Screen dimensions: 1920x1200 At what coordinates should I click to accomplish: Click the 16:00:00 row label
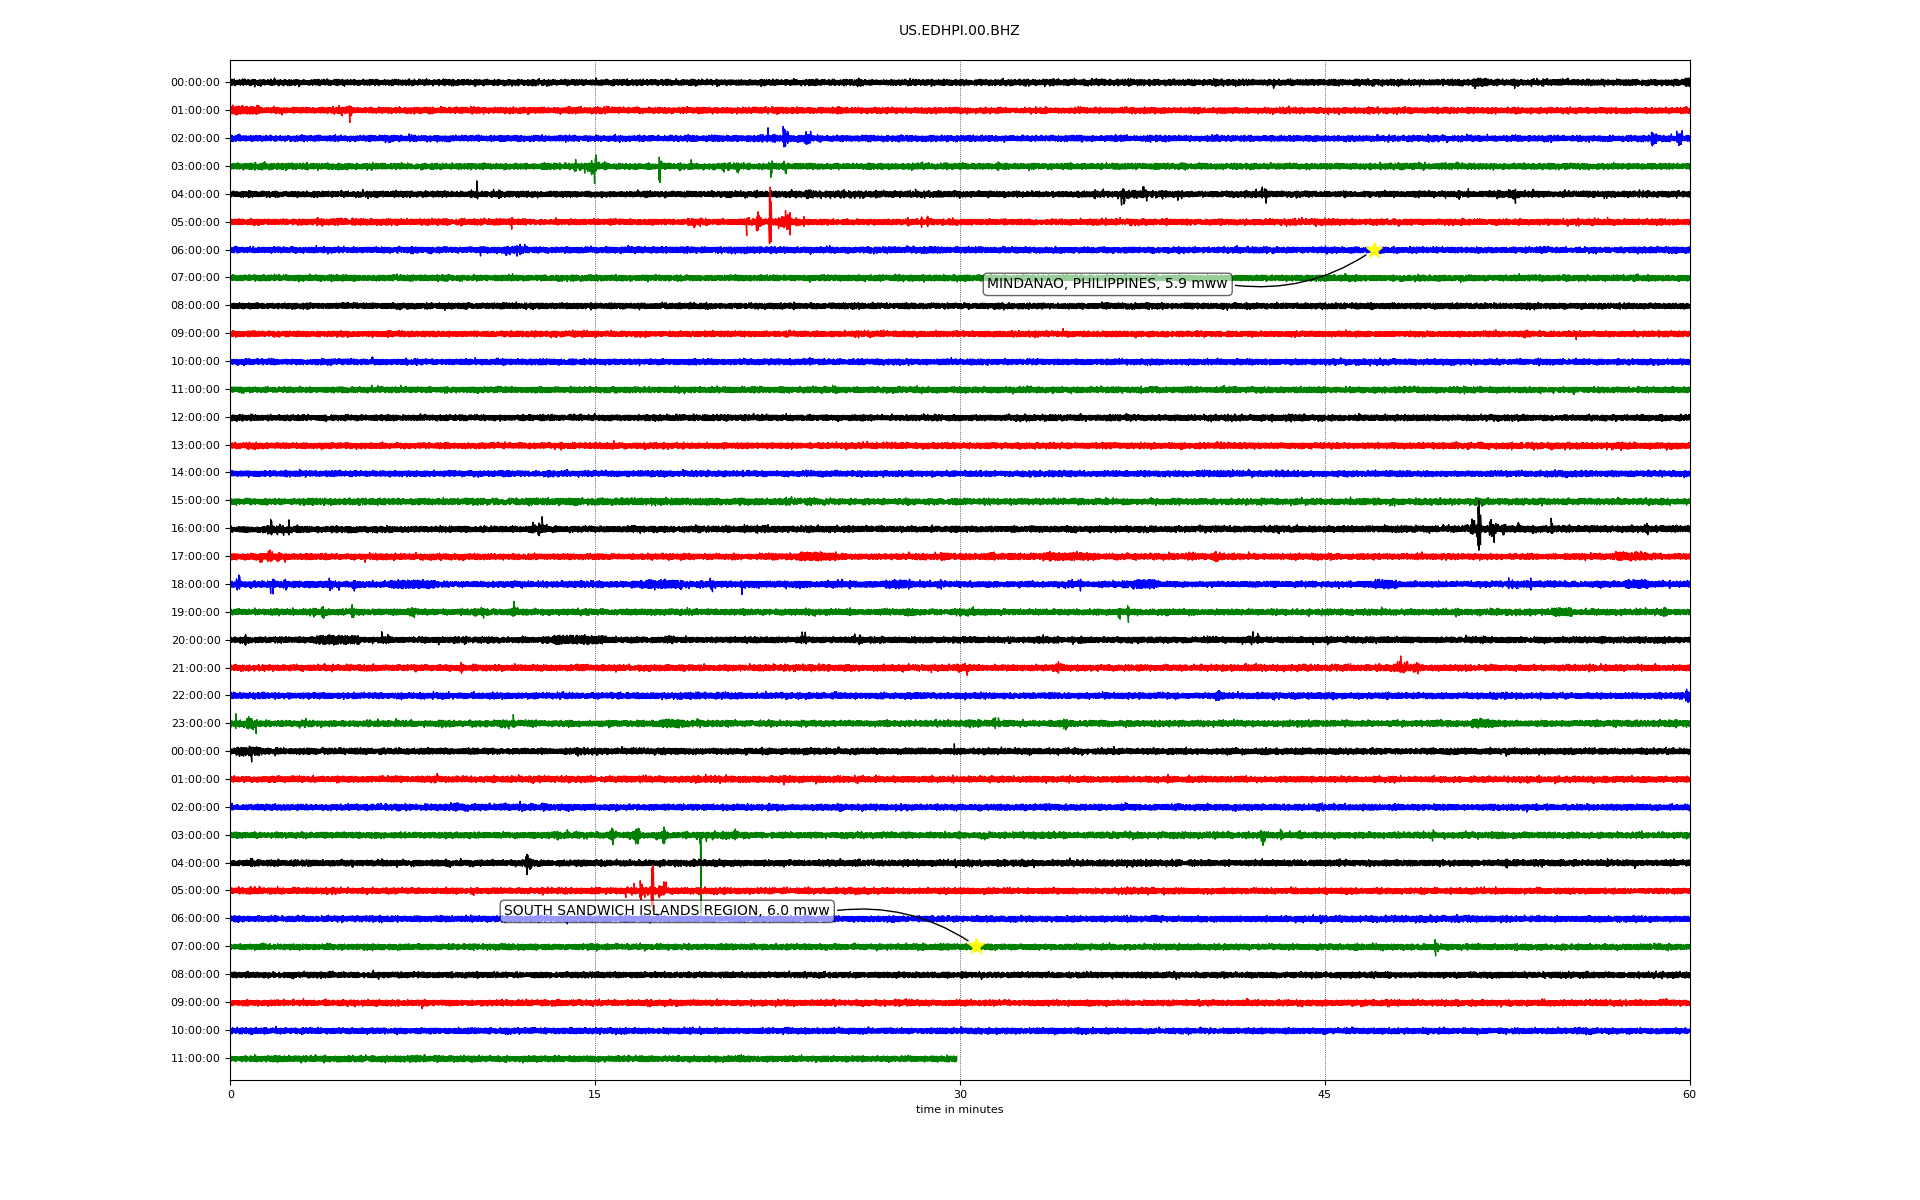click(195, 529)
